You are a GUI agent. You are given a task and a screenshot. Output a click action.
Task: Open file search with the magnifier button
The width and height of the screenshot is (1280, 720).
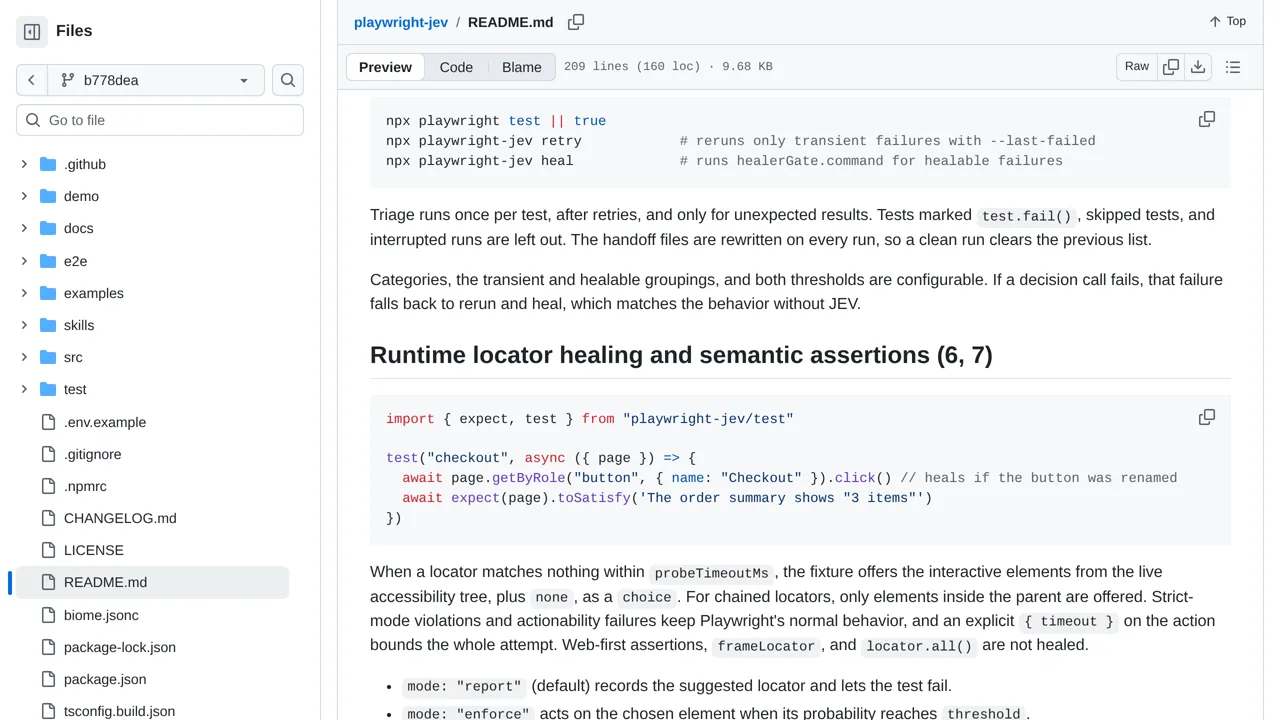click(288, 80)
